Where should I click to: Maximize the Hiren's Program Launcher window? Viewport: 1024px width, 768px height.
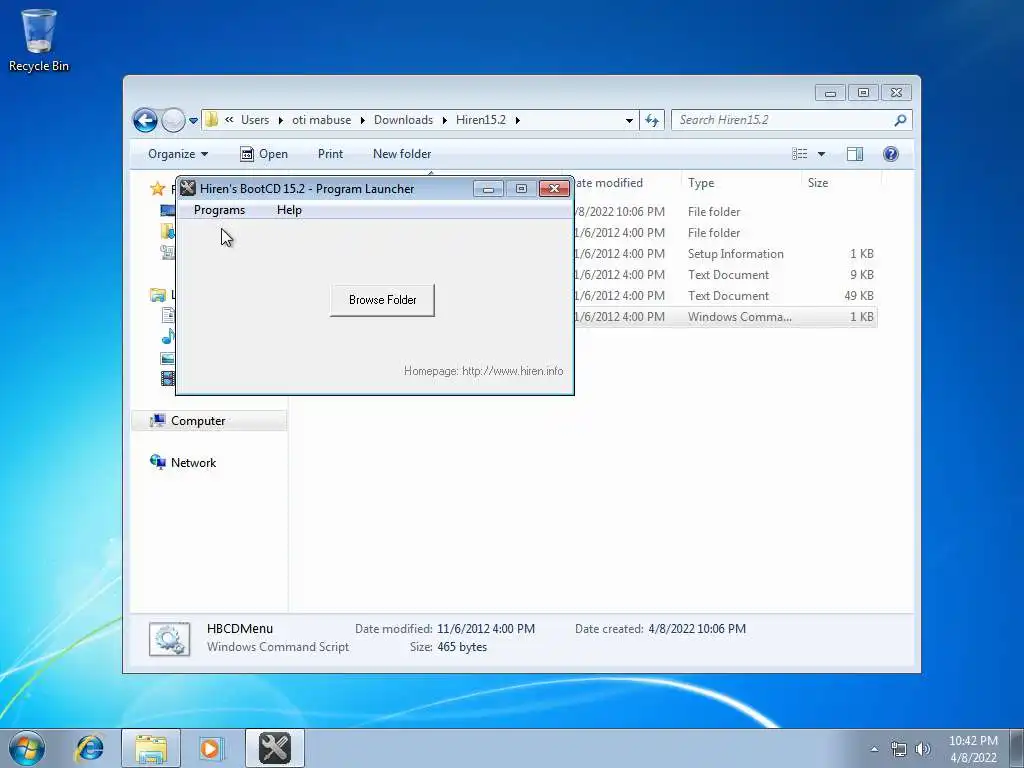pyautogui.click(x=520, y=189)
